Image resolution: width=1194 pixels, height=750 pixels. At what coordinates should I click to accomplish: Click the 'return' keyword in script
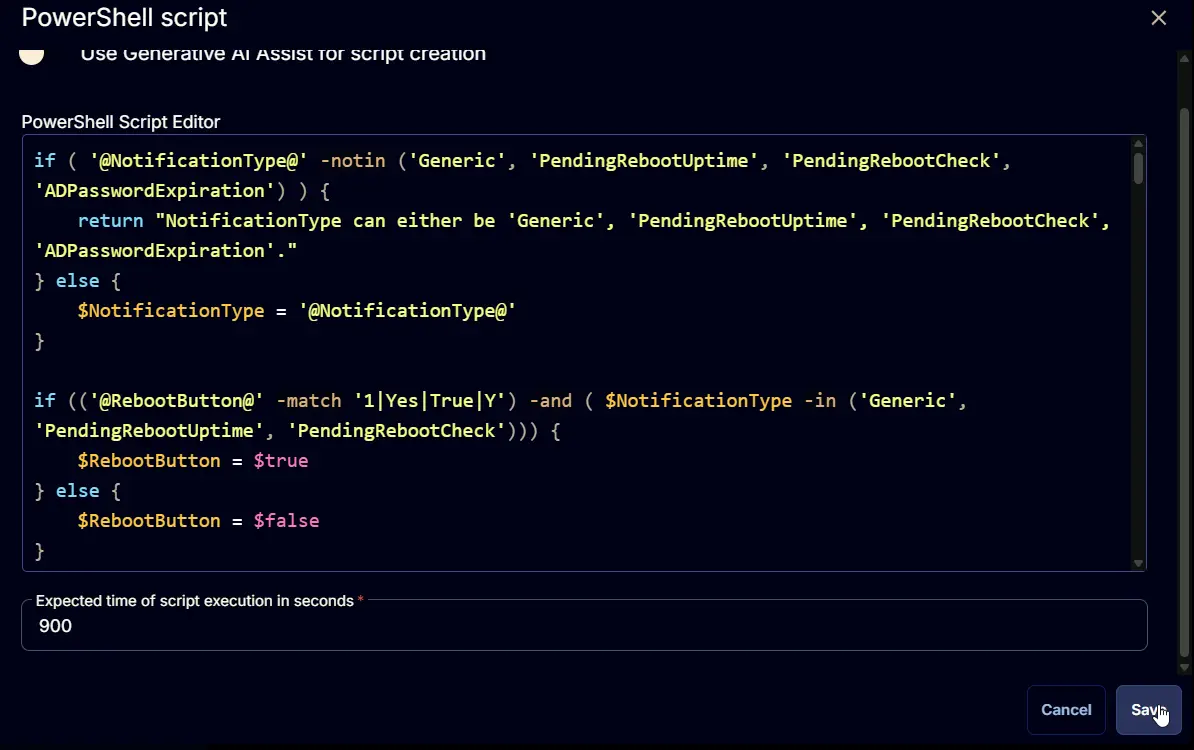coord(110,221)
